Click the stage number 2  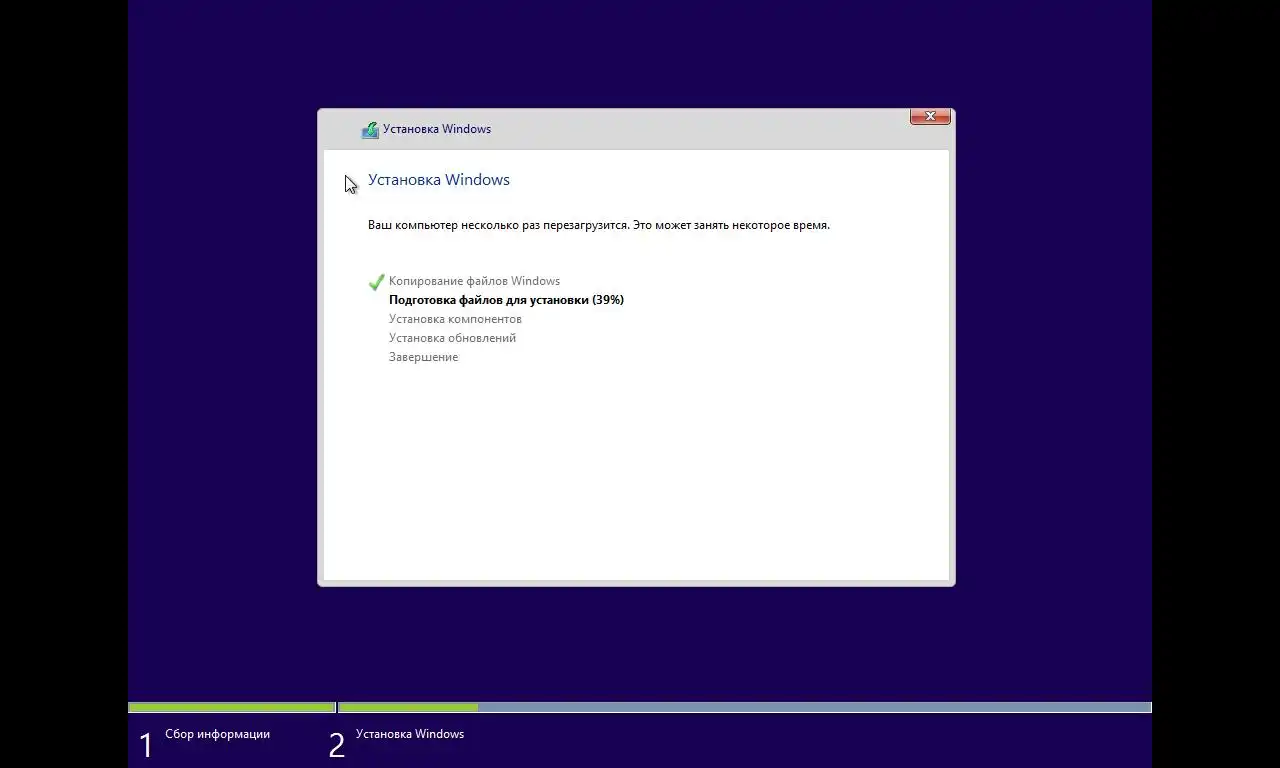pyautogui.click(x=337, y=745)
